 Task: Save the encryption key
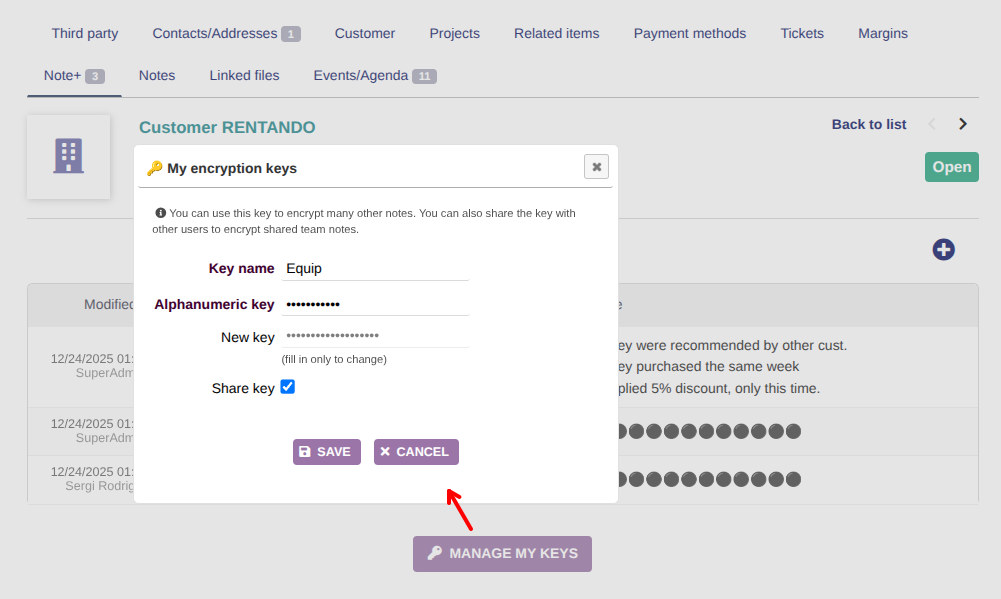coord(326,452)
